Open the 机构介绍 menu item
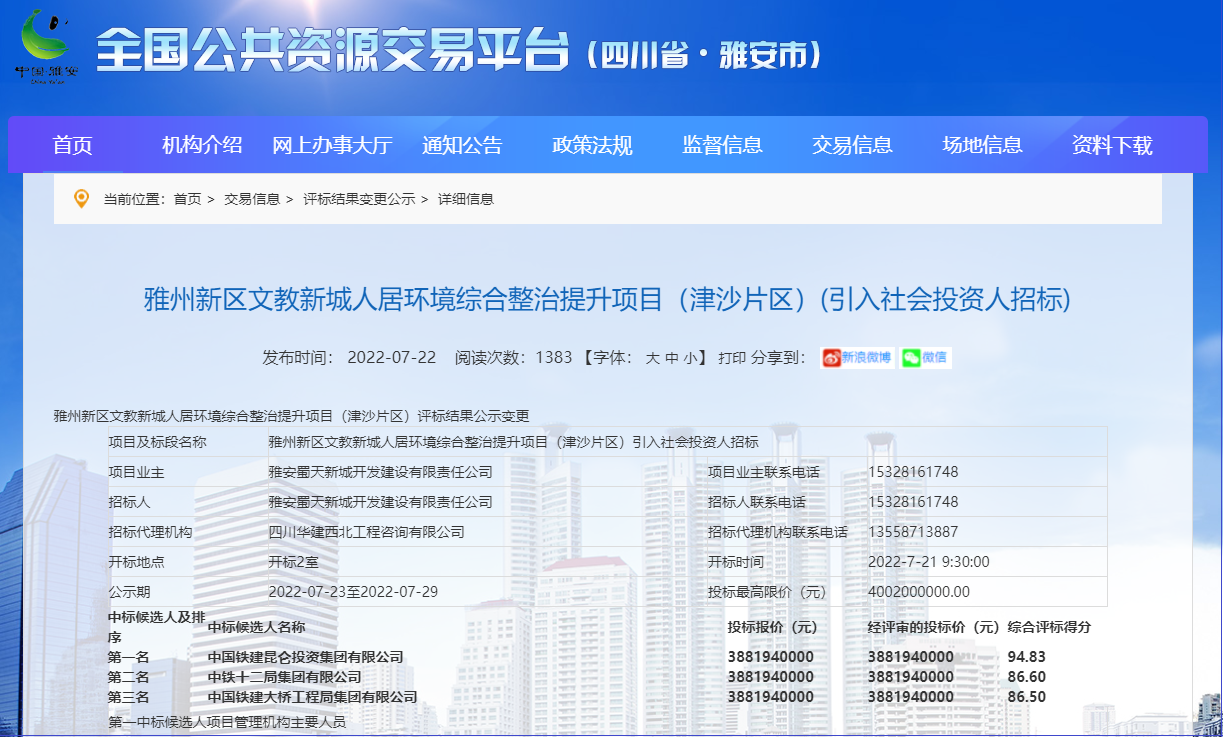Viewport: 1223px width, 737px height. [x=202, y=145]
